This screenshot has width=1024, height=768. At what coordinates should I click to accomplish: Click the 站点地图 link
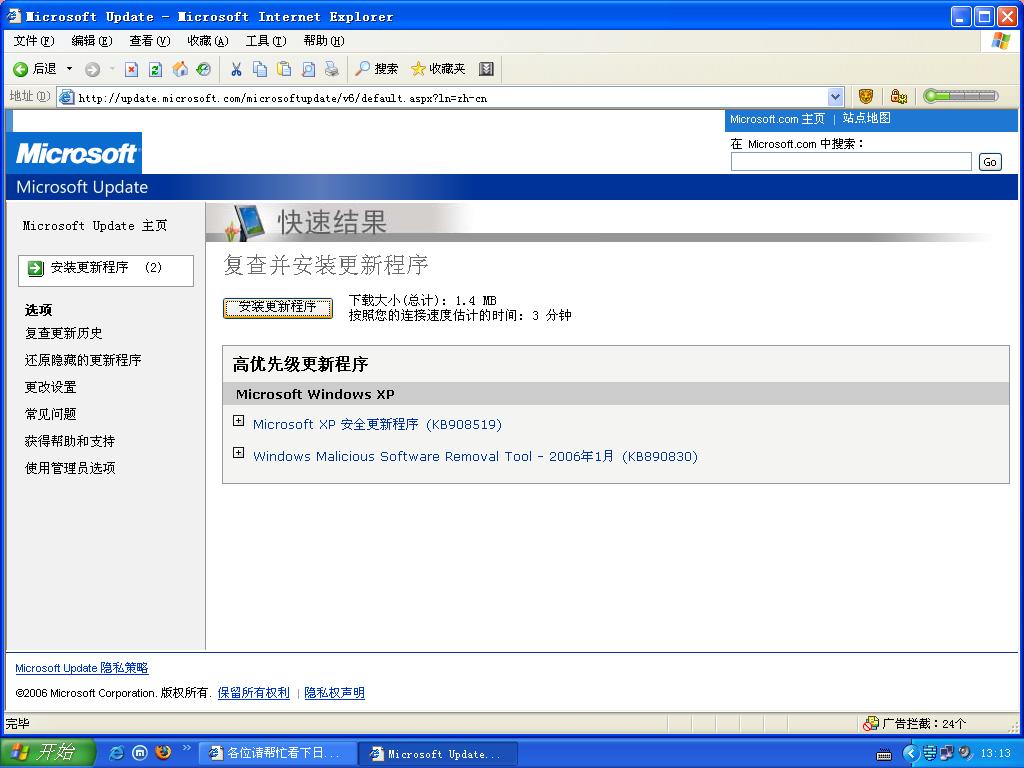coord(866,118)
